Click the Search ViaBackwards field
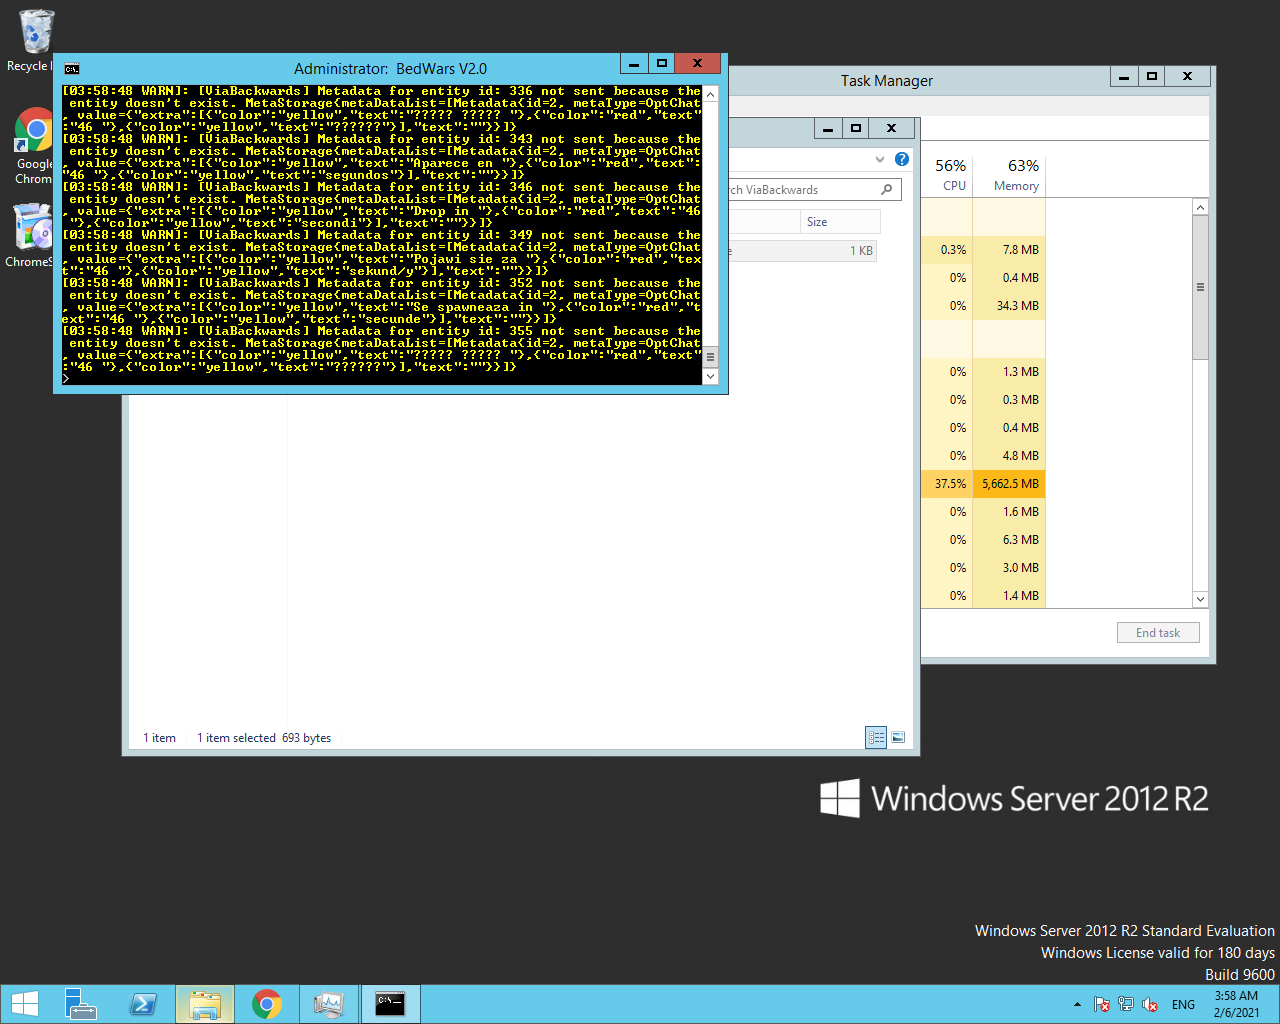The image size is (1280, 1024). tap(800, 190)
